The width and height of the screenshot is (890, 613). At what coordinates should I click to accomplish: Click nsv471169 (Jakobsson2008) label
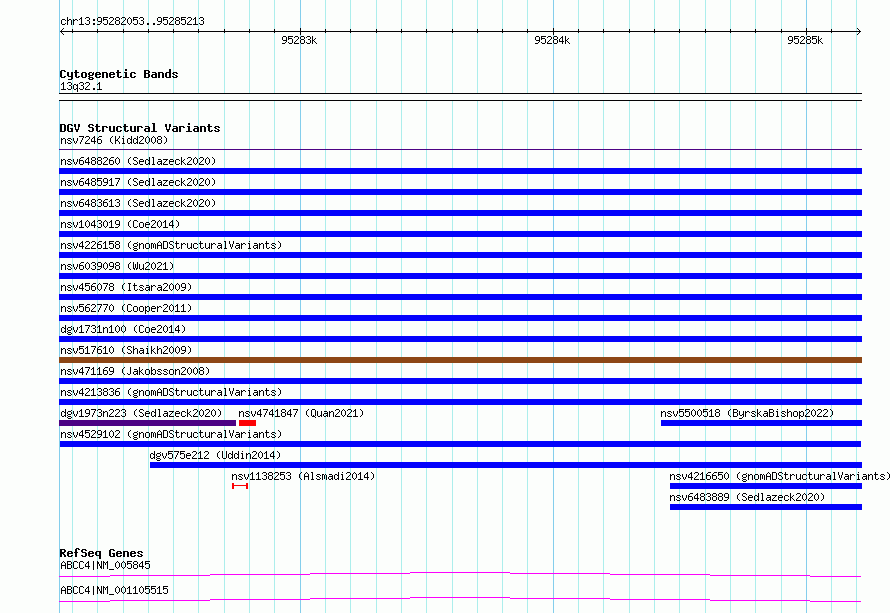(x=135, y=371)
